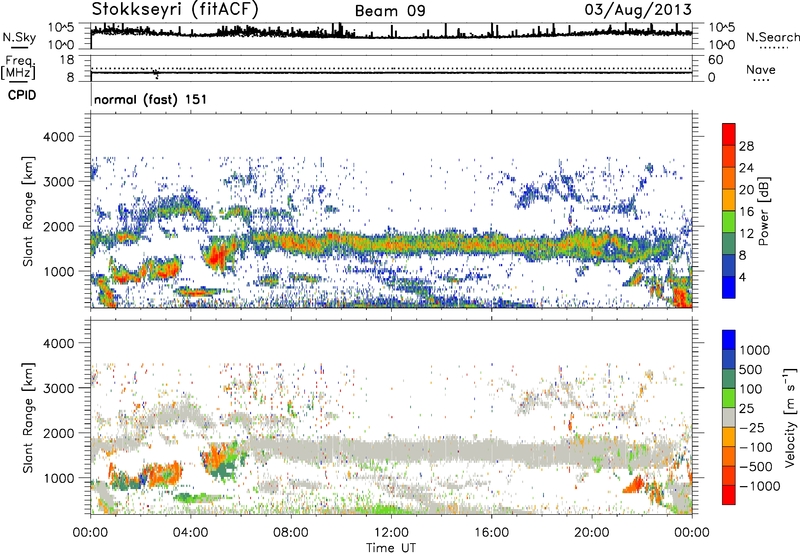800x554 pixels.
Task: Click the '18' tick on the frequency axis
Action: (x=66, y=60)
